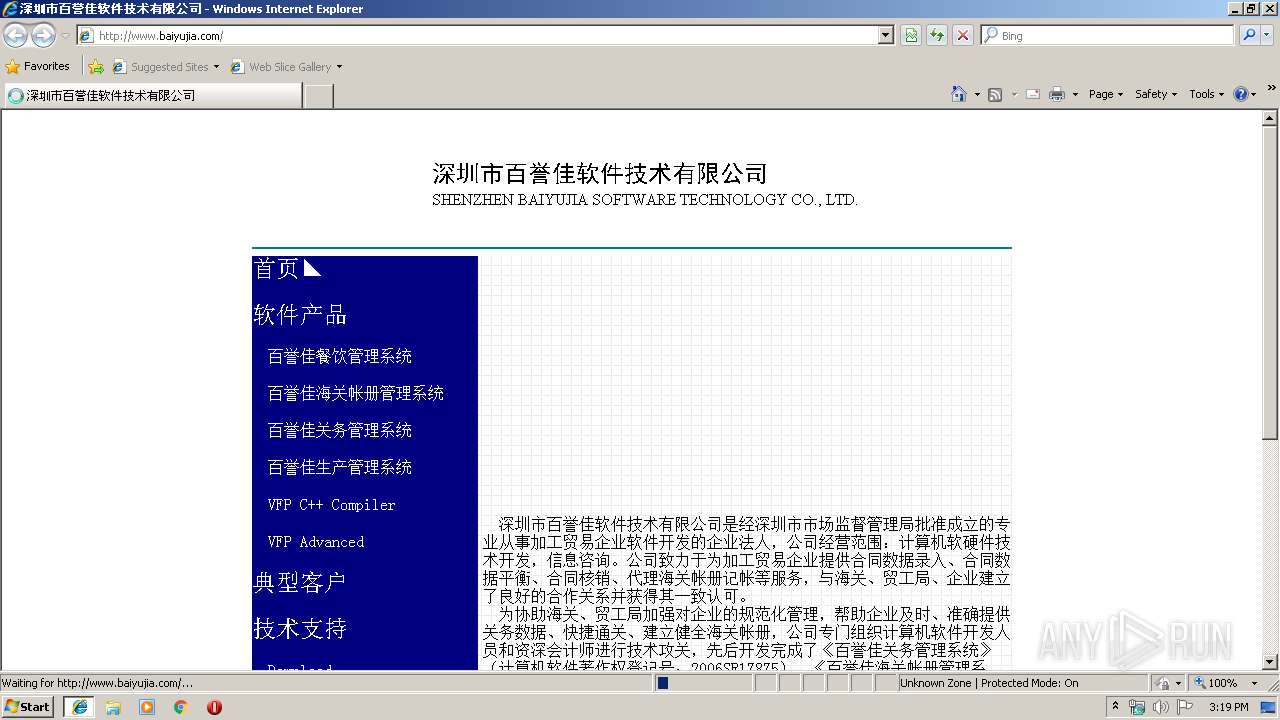Open Windows Explorer folder taskbar icon

pos(113,707)
